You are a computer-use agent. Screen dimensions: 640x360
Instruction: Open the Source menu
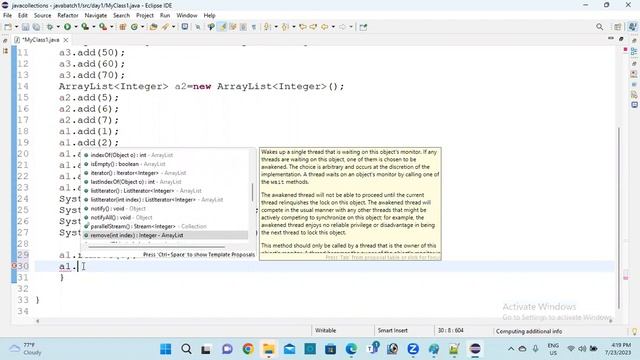tap(42, 16)
